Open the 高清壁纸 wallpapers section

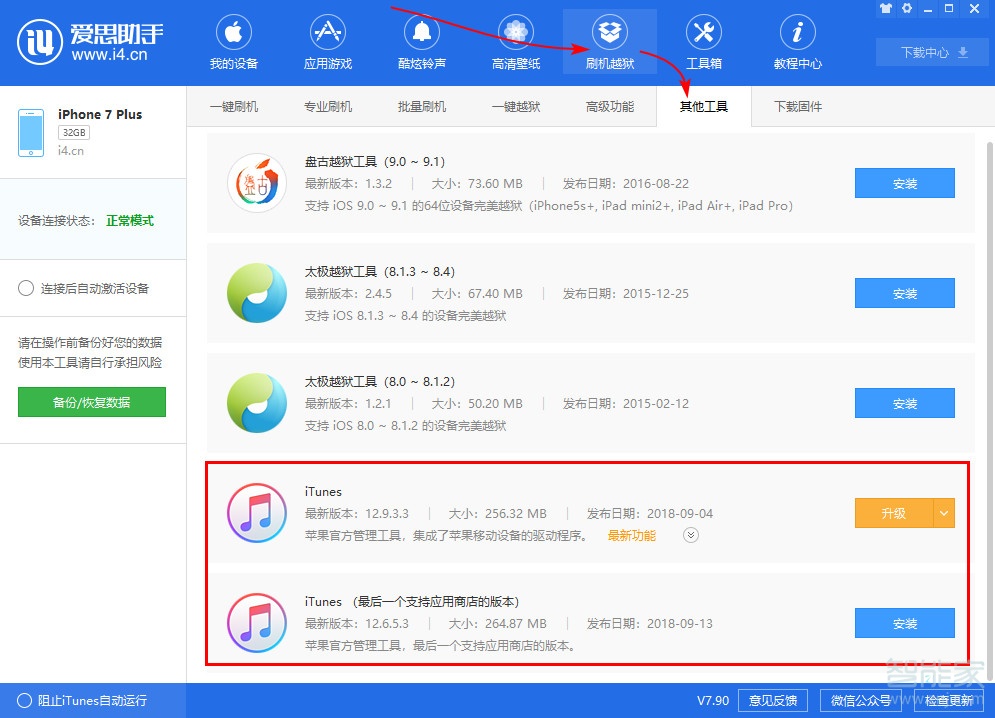pos(515,40)
